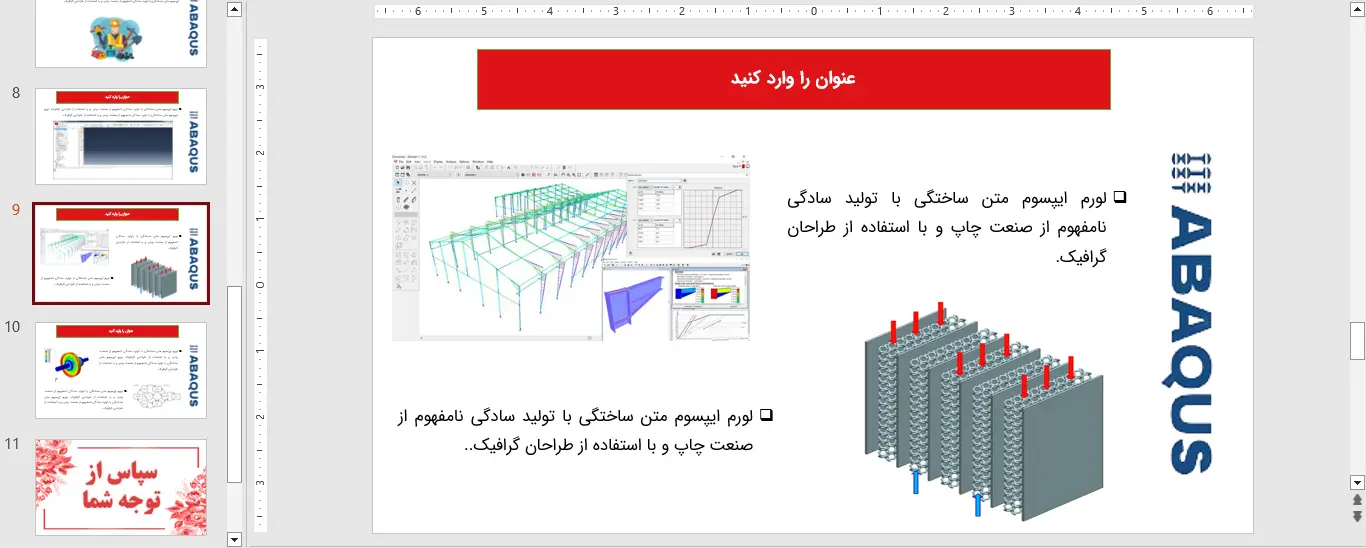Image resolution: width=1366 pixels, height=548 pixels.
Task: Select partially visible slide thumbnail above slide 8
Action: (121, 33)
